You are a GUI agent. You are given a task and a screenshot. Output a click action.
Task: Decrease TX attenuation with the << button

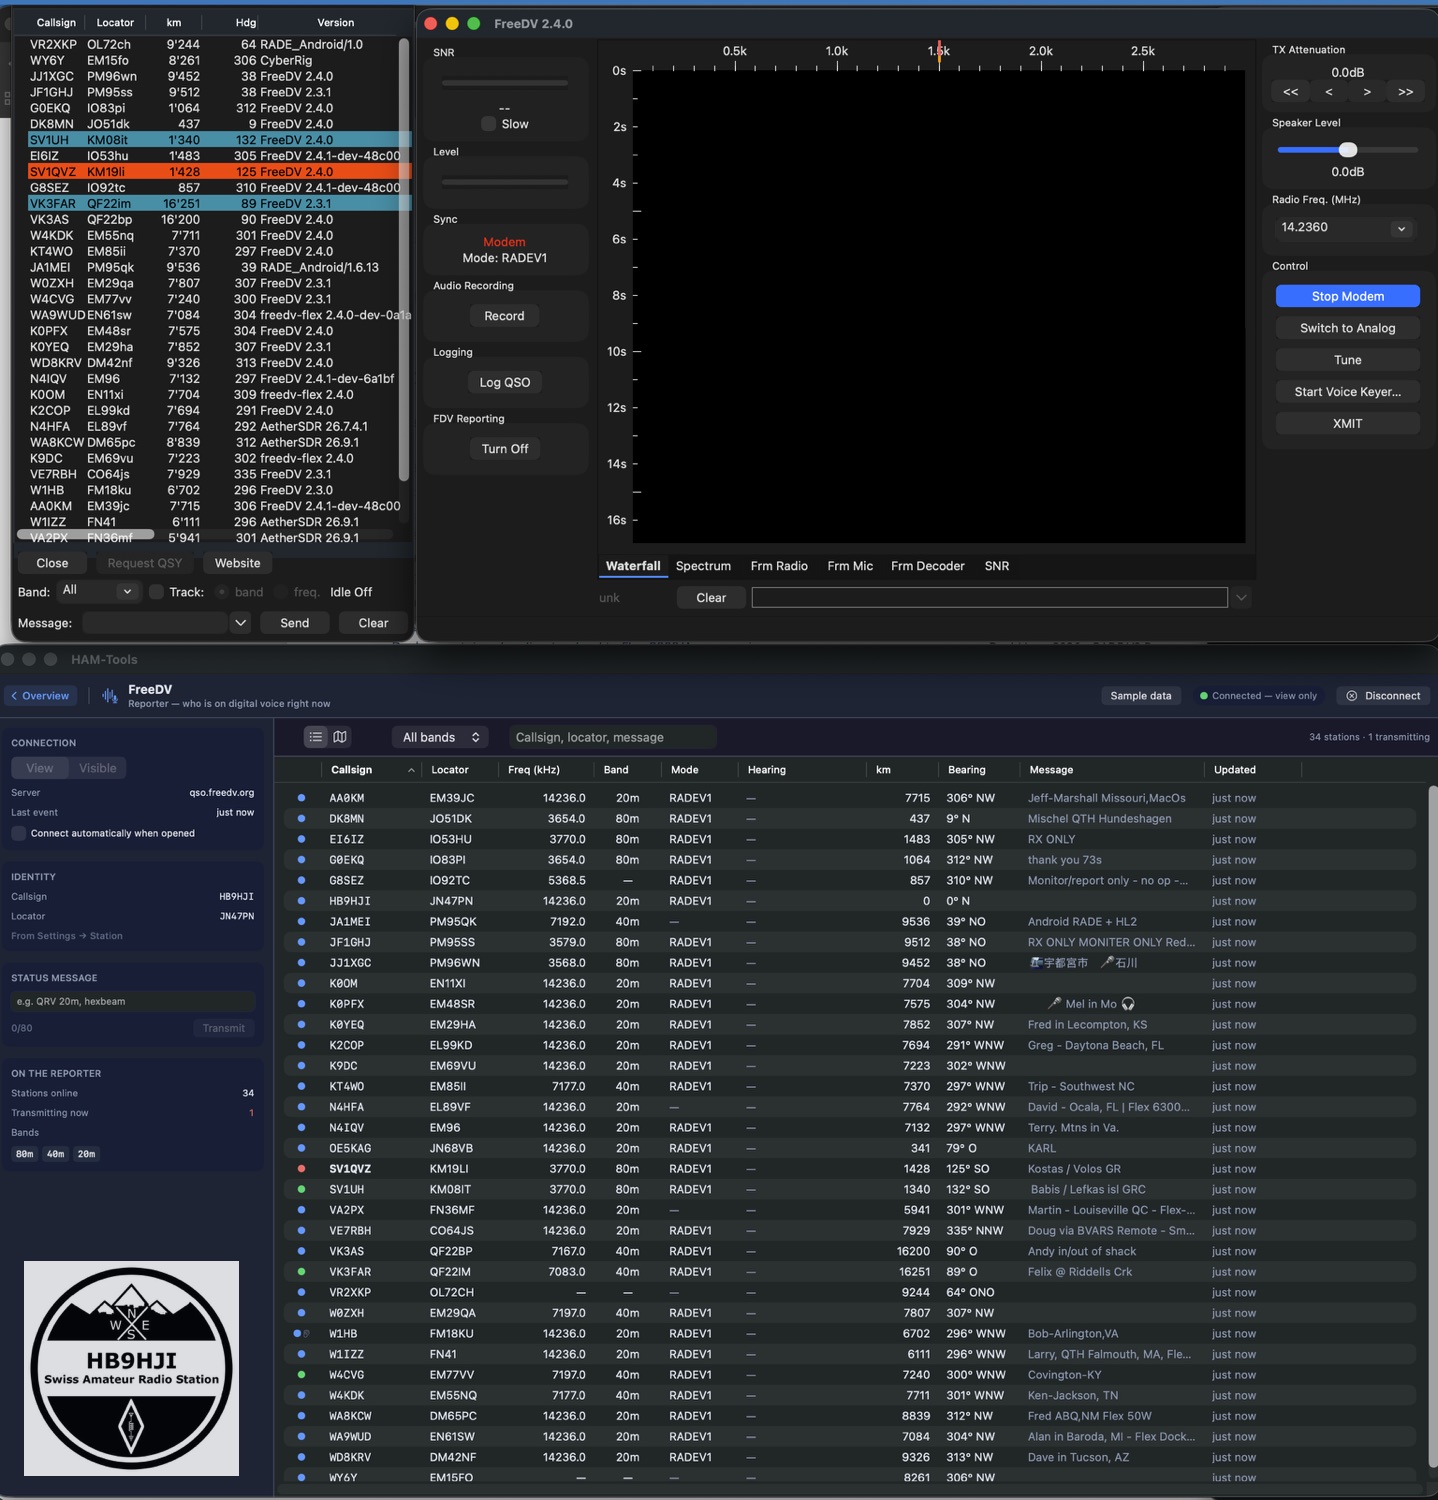tap(1290, 92)
